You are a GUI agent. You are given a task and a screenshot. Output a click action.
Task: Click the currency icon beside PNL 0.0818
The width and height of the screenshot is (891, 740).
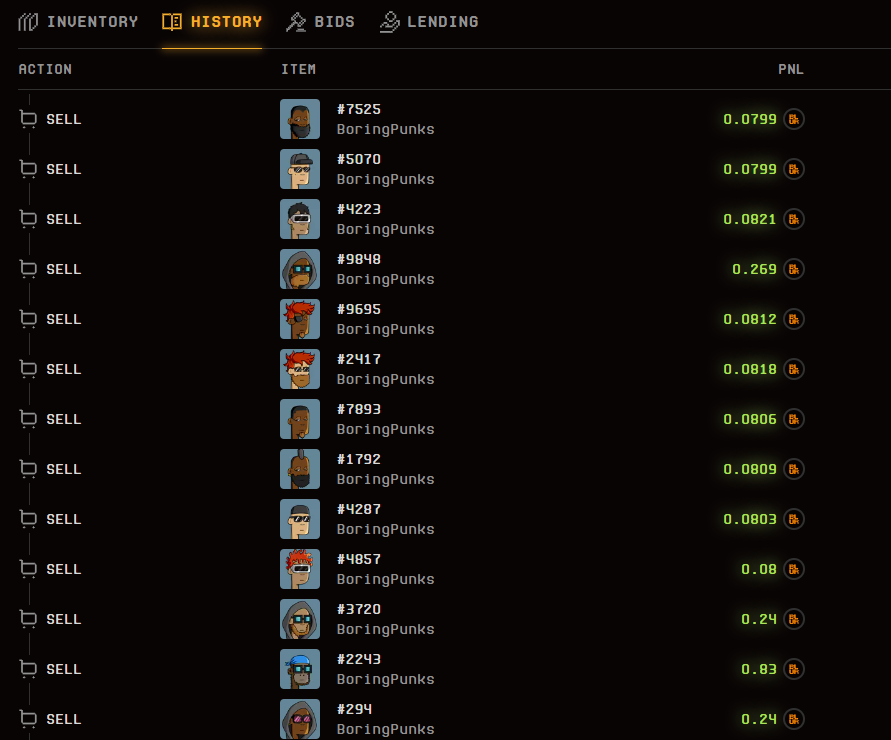coord(794,369)
